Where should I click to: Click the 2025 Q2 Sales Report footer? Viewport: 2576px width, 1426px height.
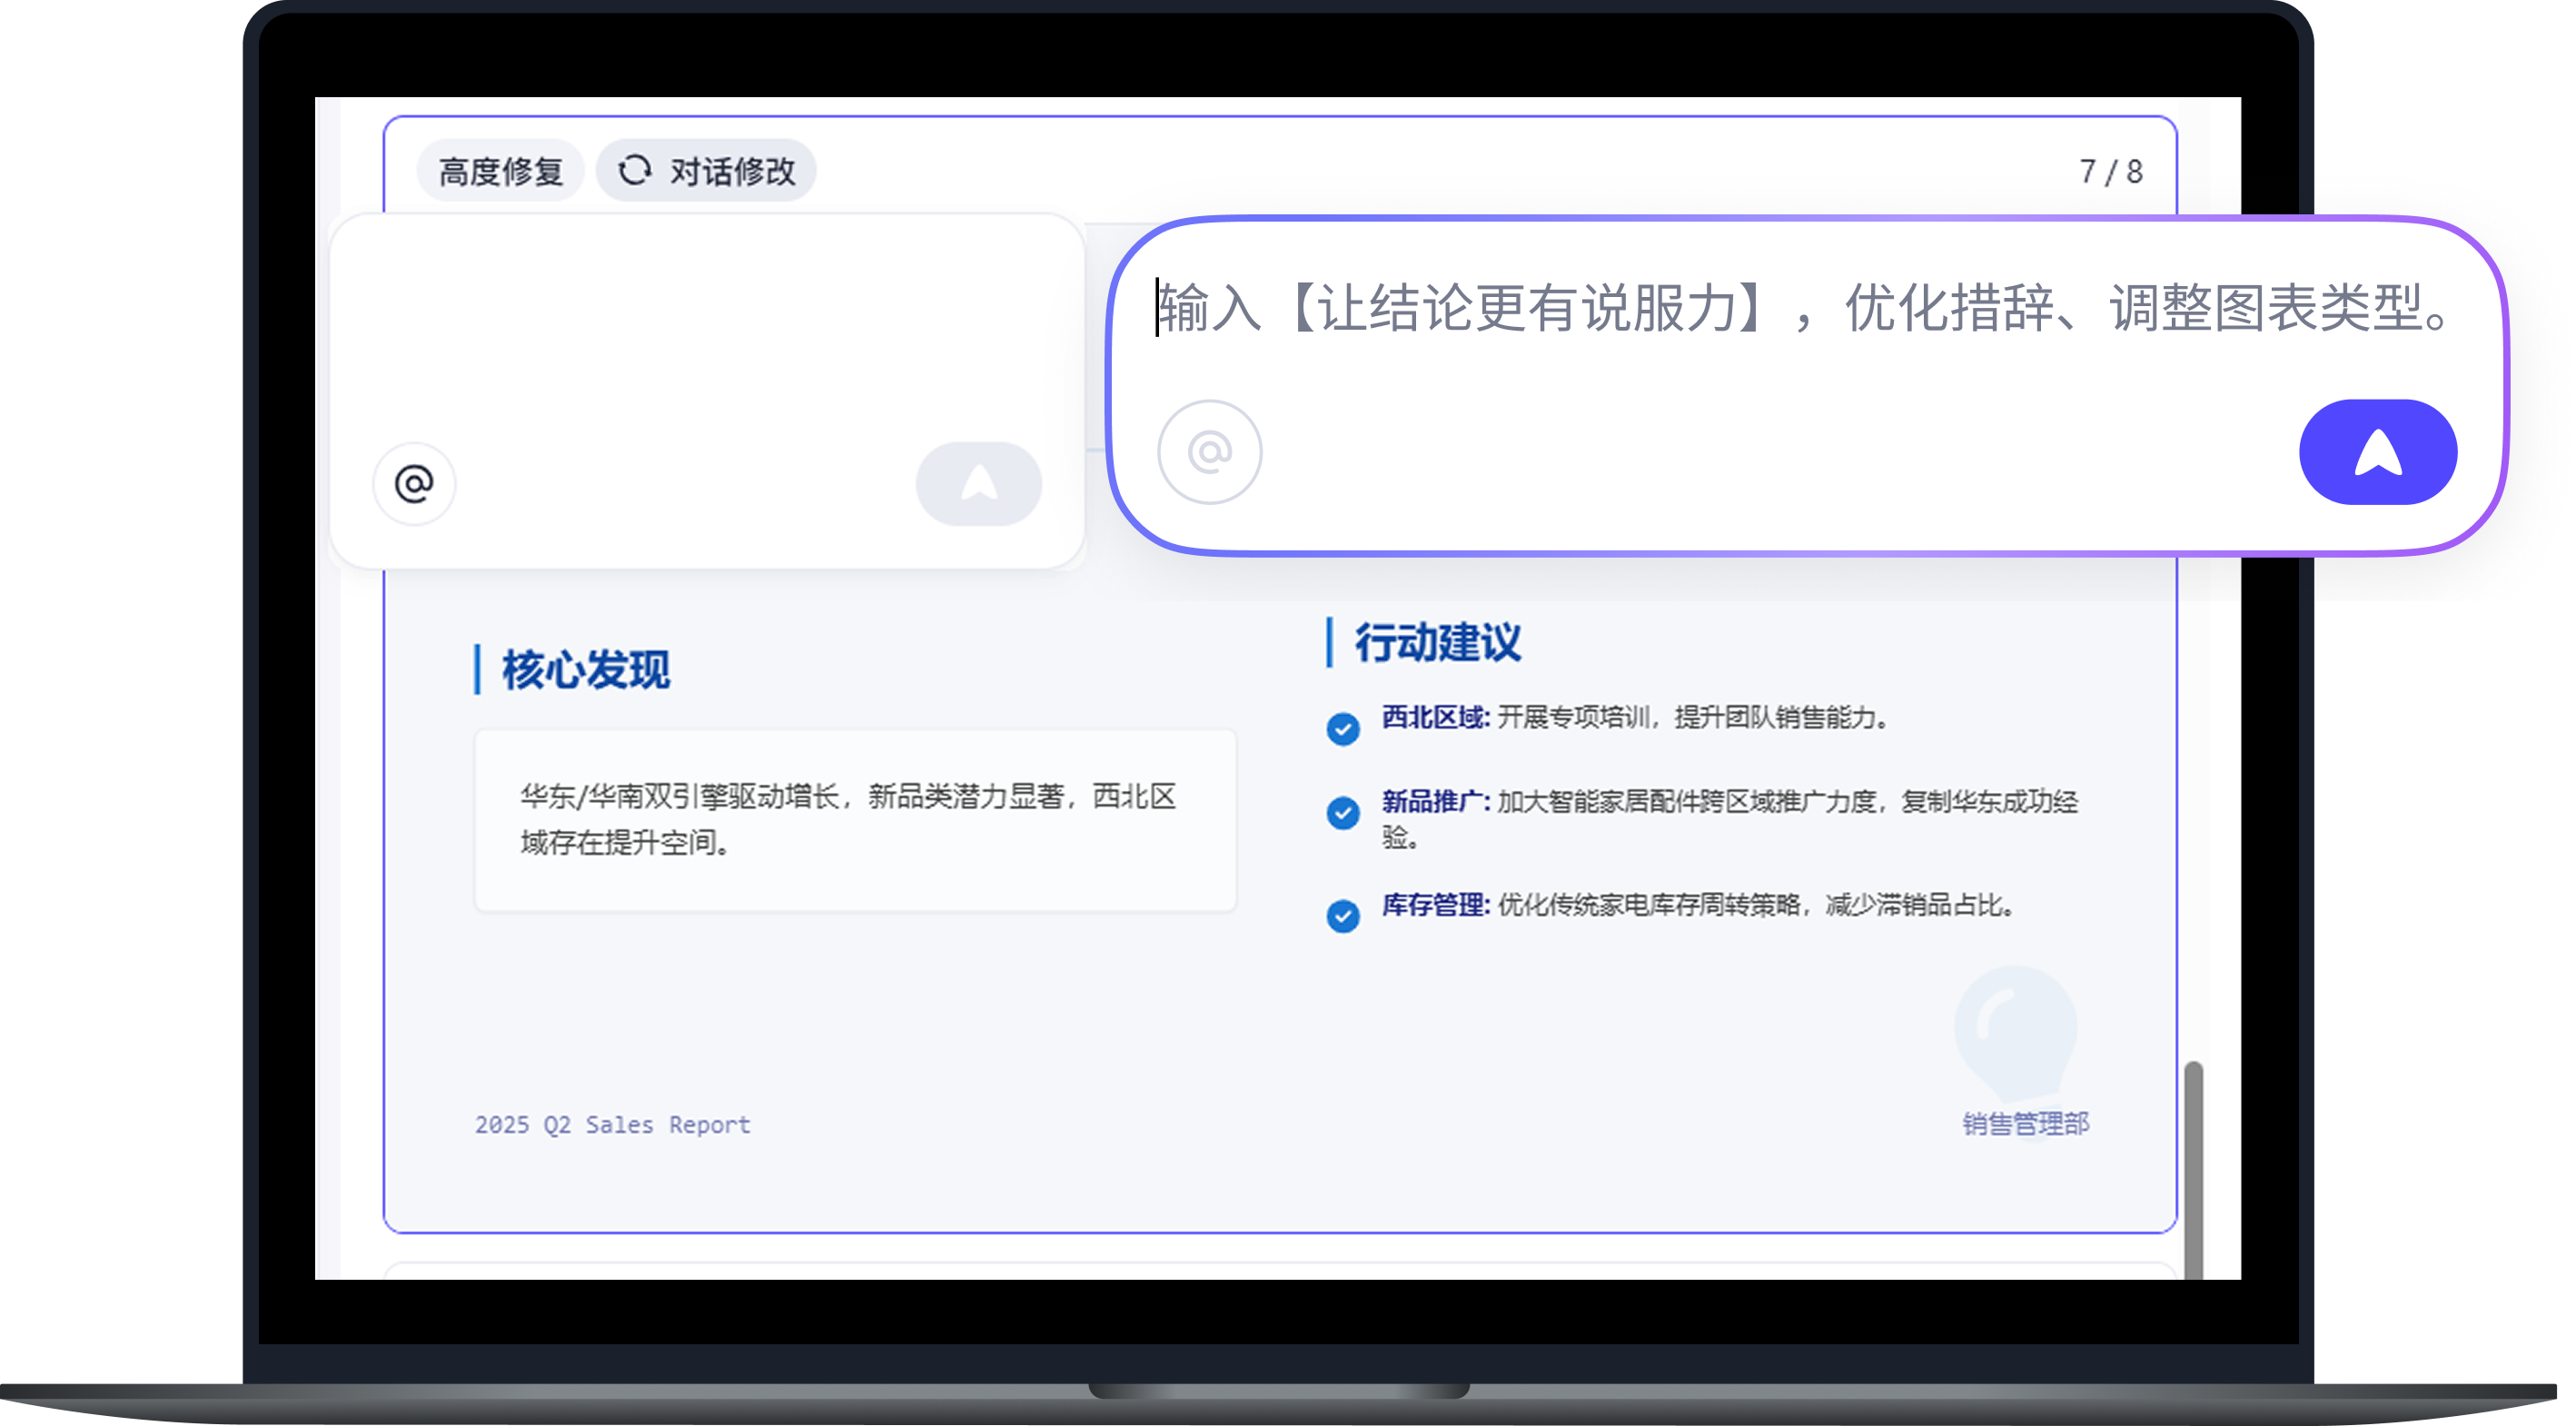[x=612, y=1125]
